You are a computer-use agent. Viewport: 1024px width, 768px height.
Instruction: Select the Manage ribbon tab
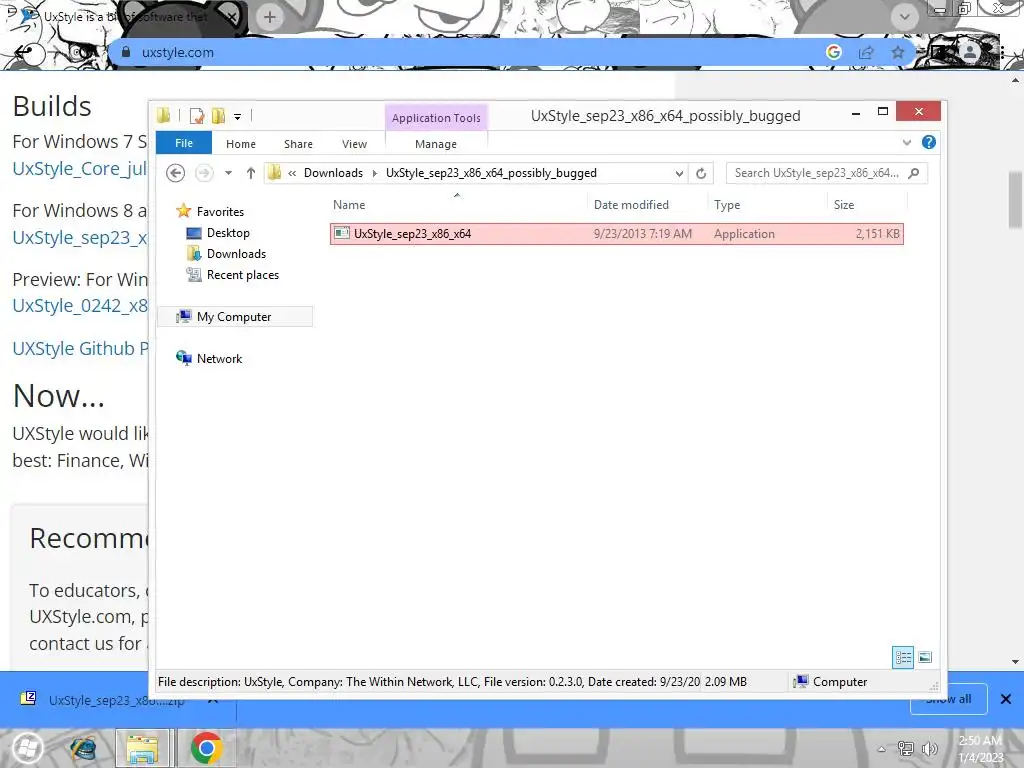[436, 144]
